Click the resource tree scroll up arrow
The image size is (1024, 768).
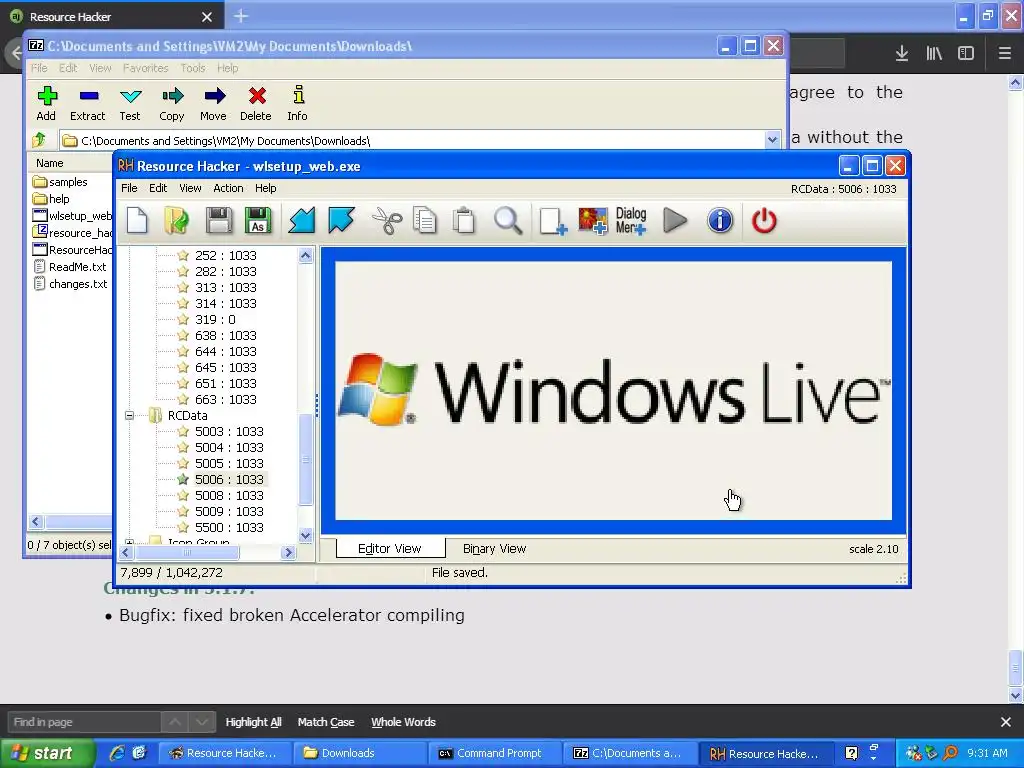click(306, 256)
